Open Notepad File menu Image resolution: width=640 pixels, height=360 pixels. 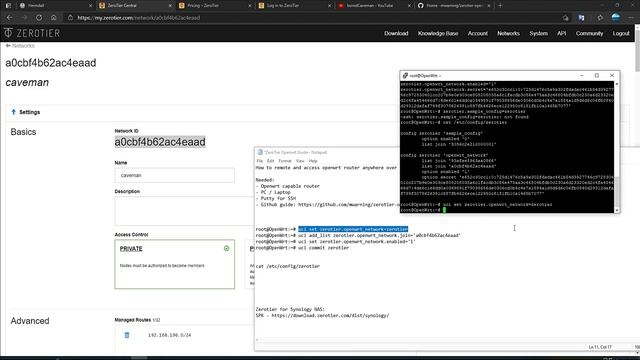point(260,161)
